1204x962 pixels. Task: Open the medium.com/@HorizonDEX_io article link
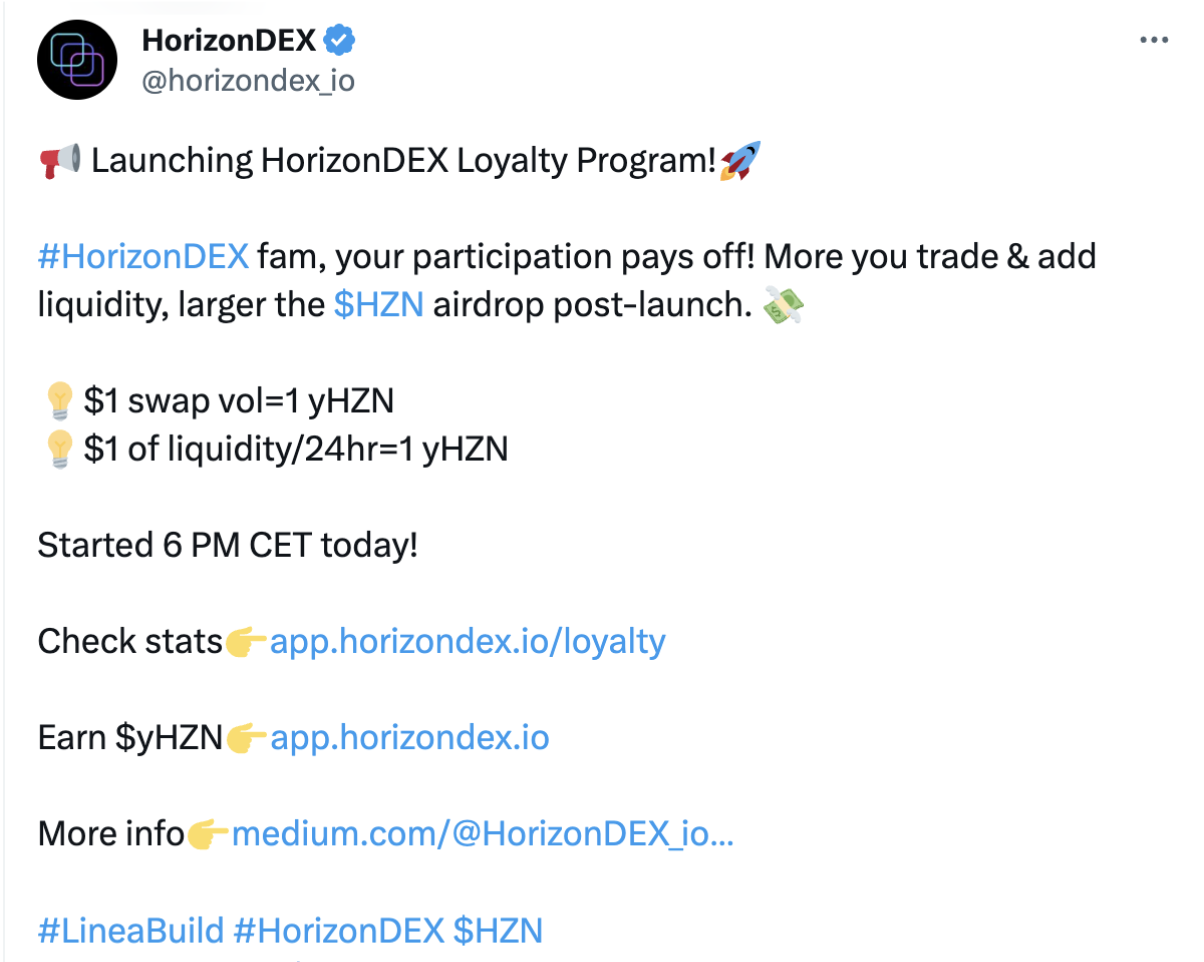(x=483, y=833)
